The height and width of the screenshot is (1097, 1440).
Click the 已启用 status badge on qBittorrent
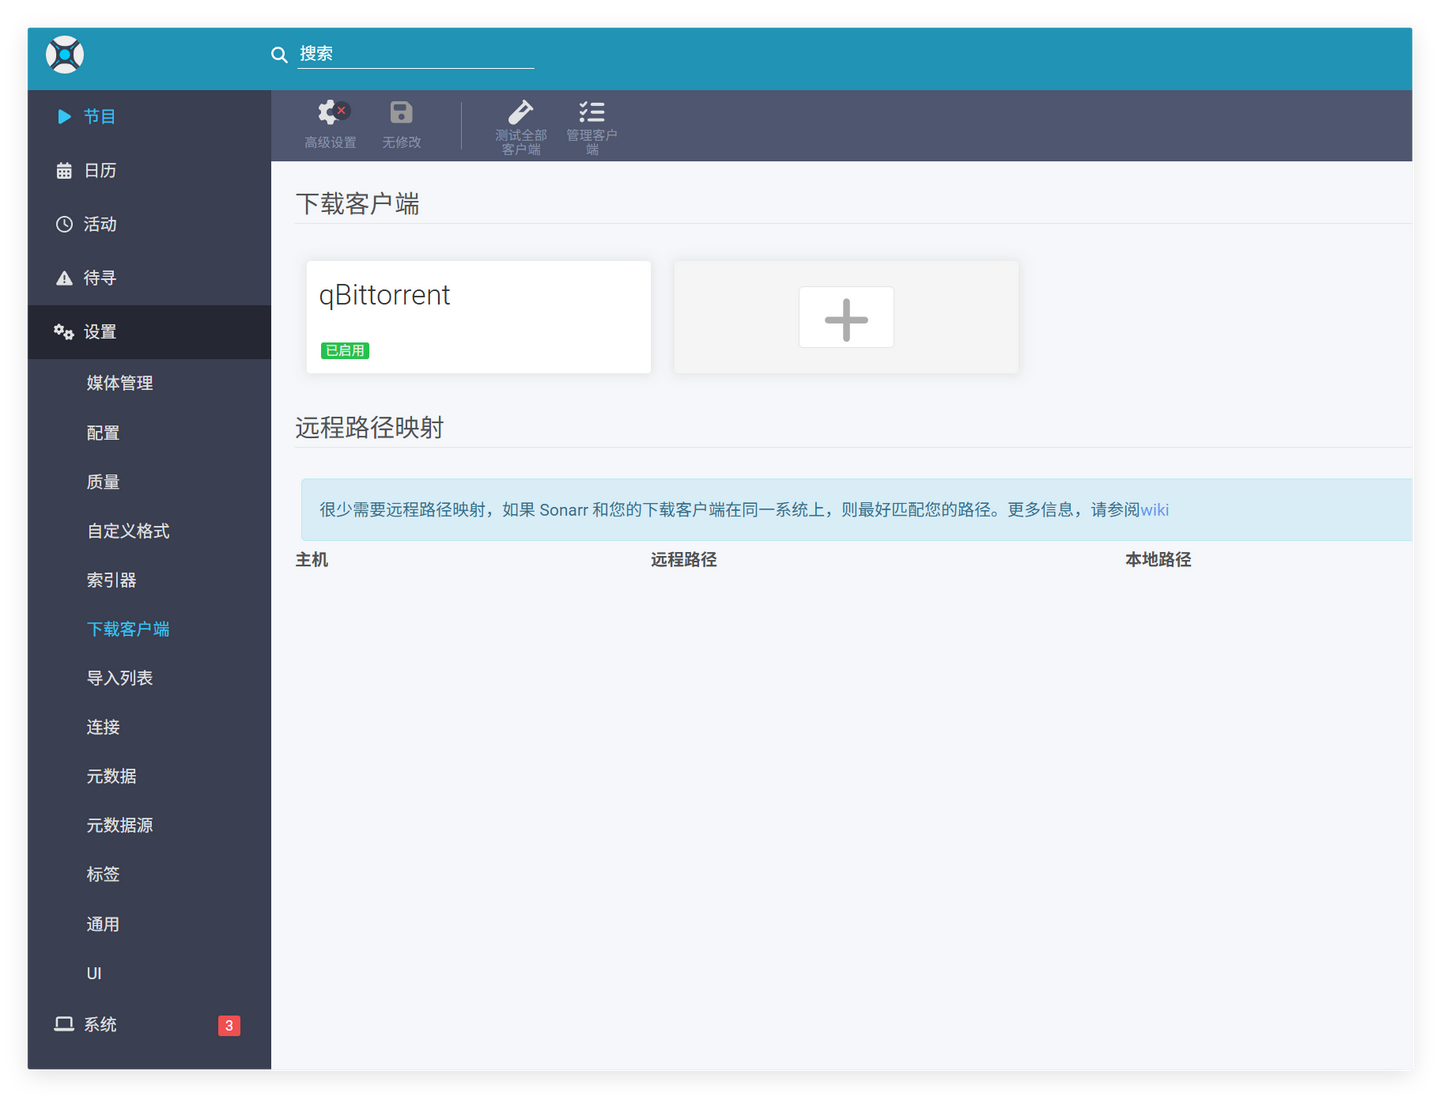[344, 350]
